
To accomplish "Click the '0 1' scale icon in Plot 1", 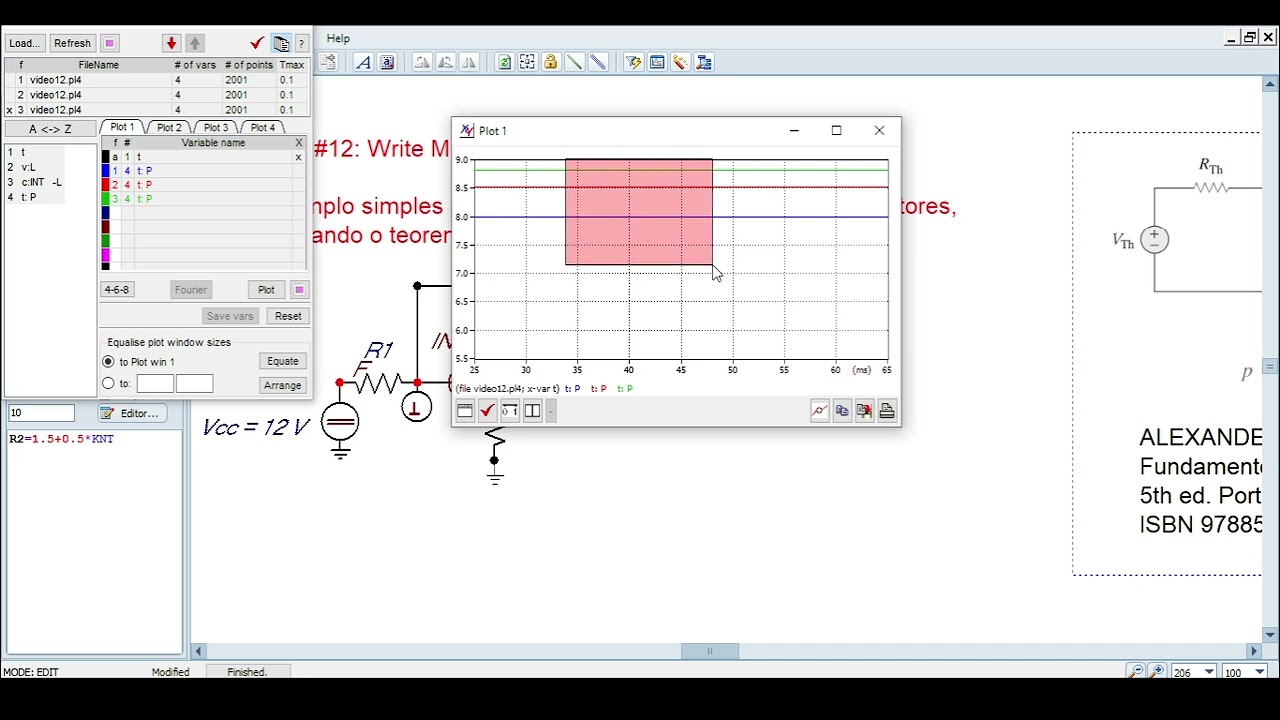I will pyautogui.click(x=510, y=411).
